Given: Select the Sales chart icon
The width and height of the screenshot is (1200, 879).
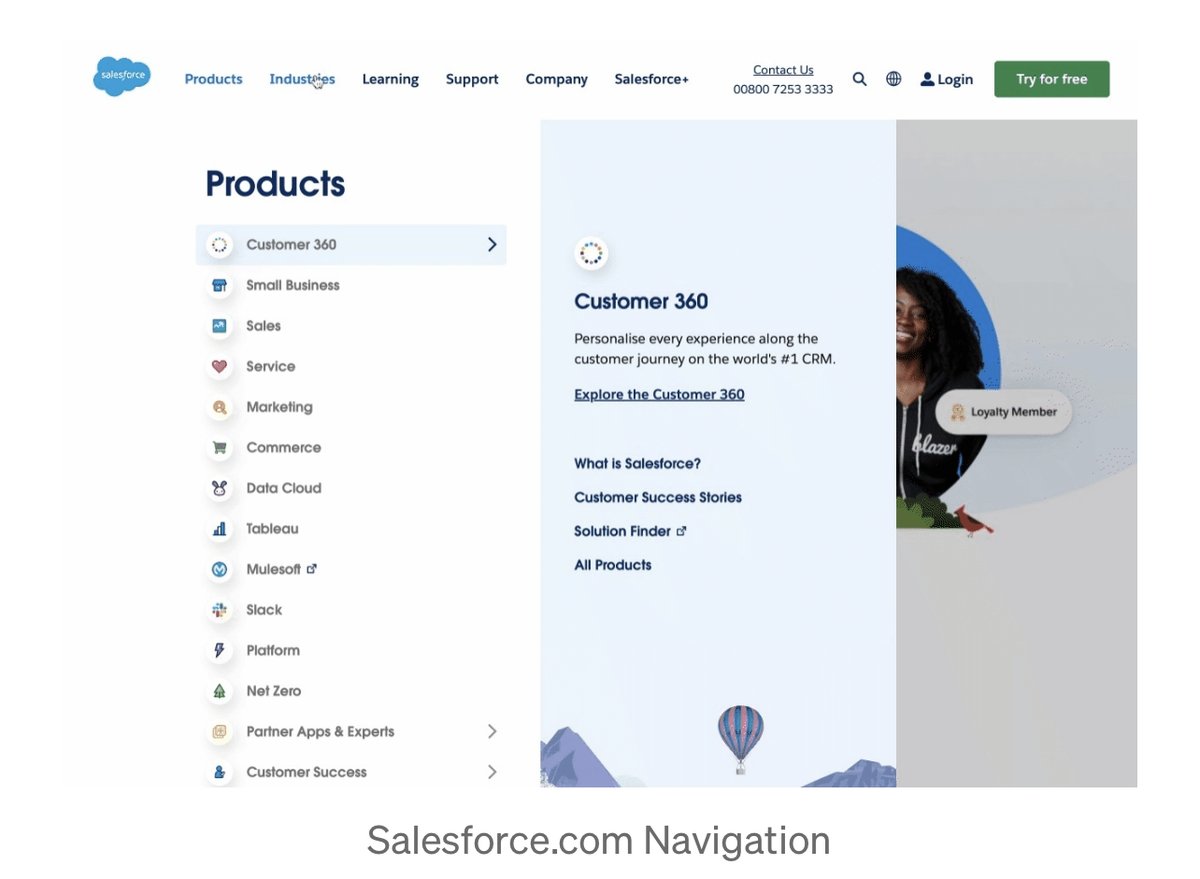Looking at the screenshot, I should (x=219, y=326).
